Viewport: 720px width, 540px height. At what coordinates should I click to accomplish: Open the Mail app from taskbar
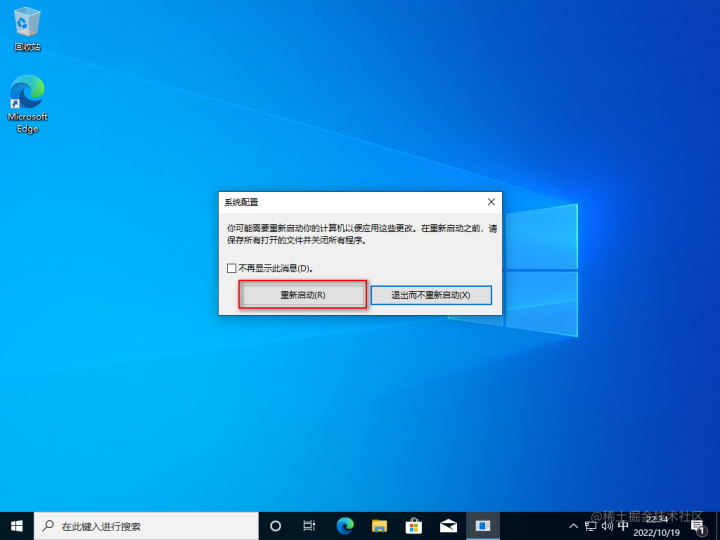click(x=448, y=526)
